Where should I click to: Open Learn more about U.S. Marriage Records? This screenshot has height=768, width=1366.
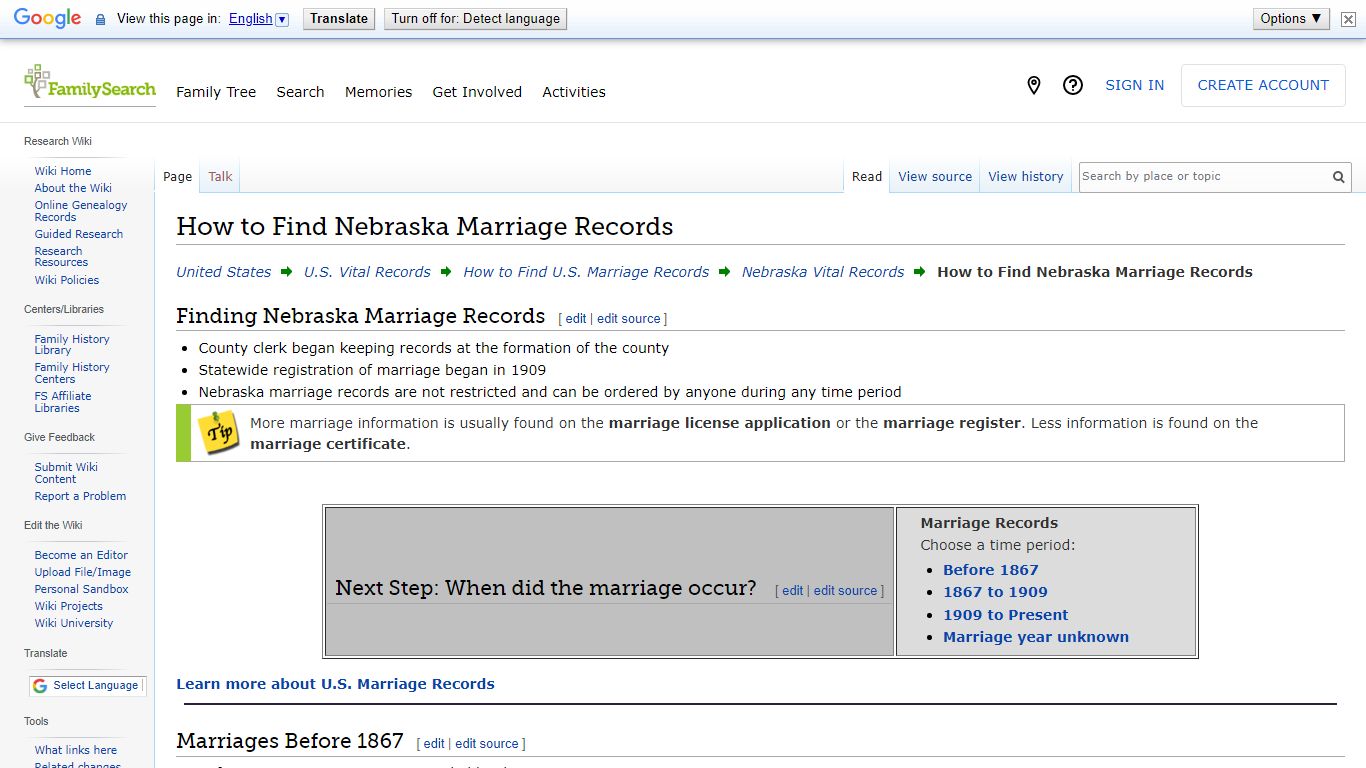coord(335,684)
